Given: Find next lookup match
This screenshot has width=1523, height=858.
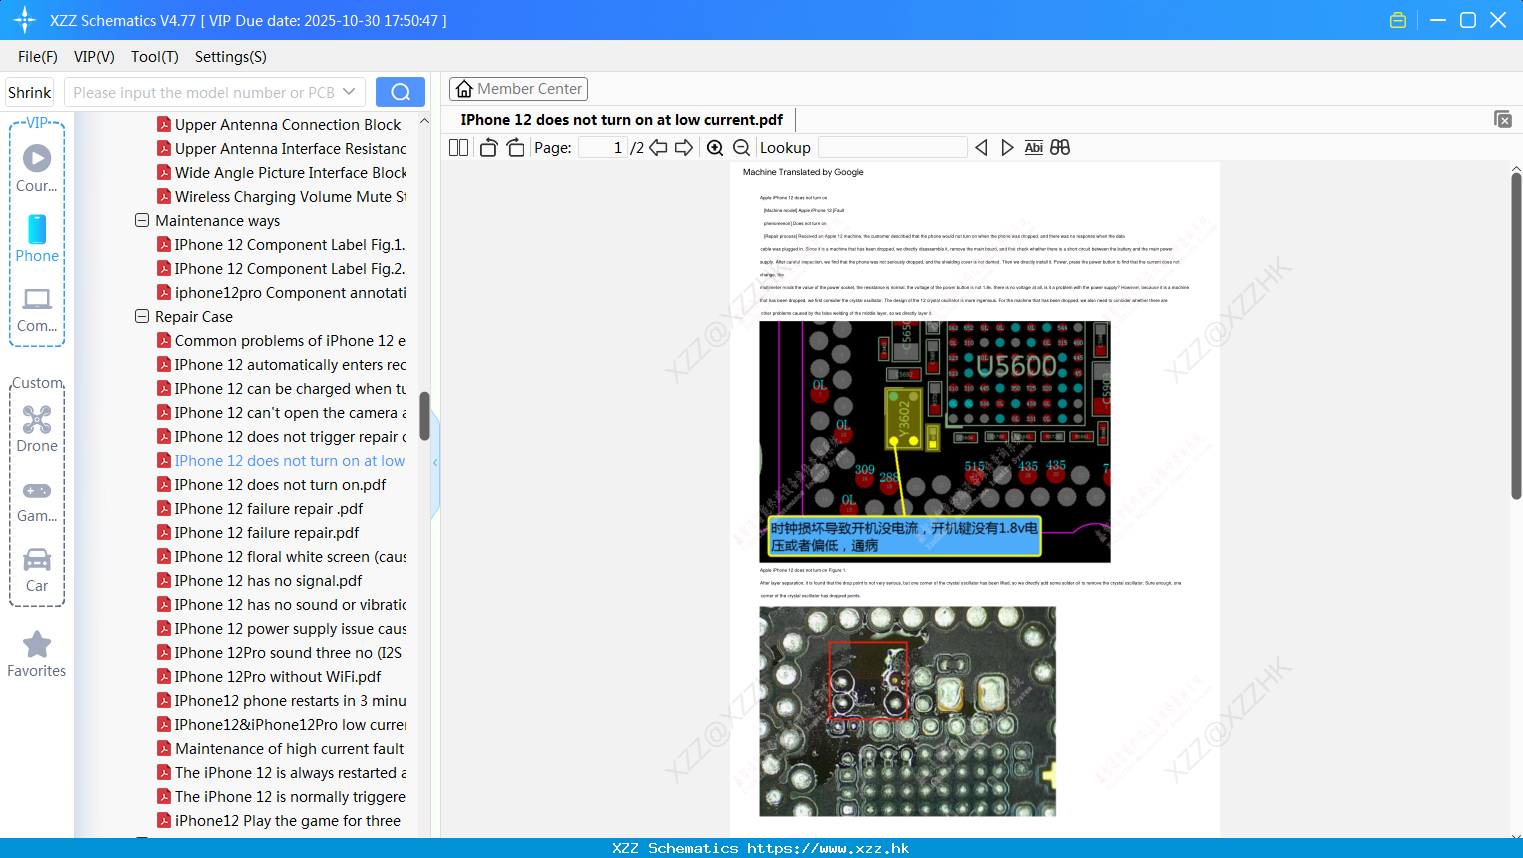Looking at the screenshot, I should click(x=1007, y=147).
